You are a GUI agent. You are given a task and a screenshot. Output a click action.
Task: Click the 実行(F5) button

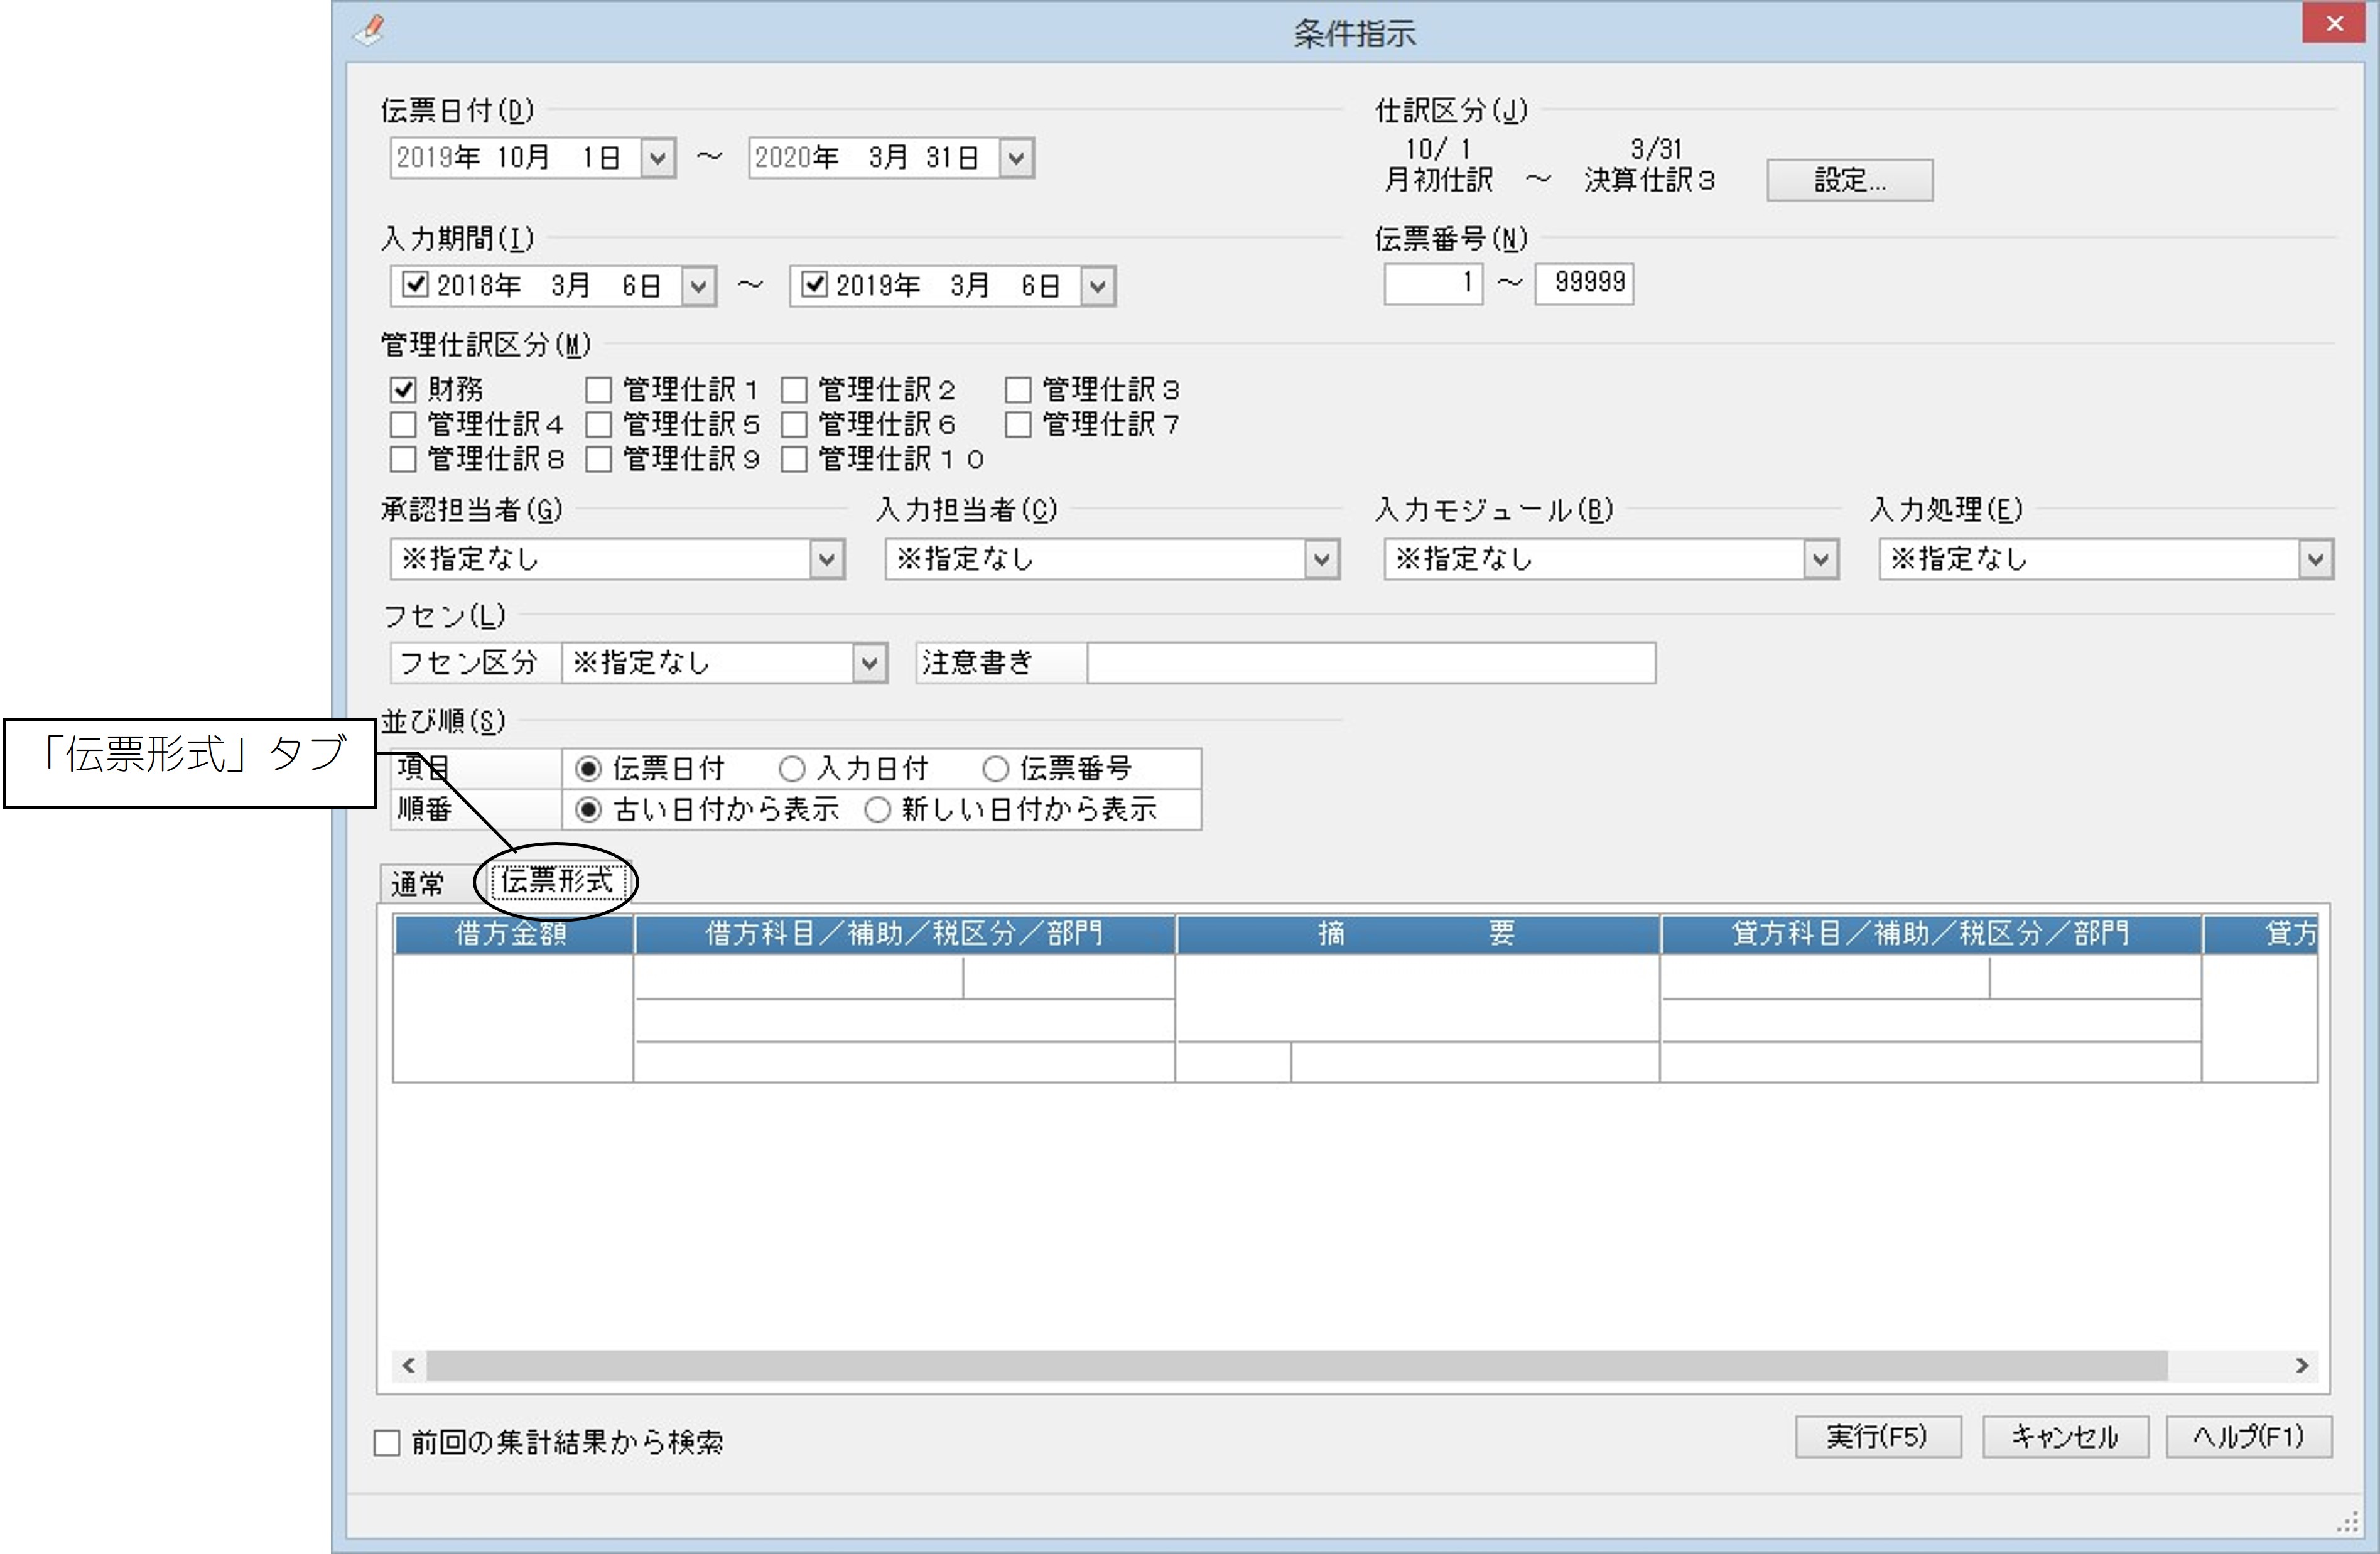pyautogui.click(x=1877, y=1437)
